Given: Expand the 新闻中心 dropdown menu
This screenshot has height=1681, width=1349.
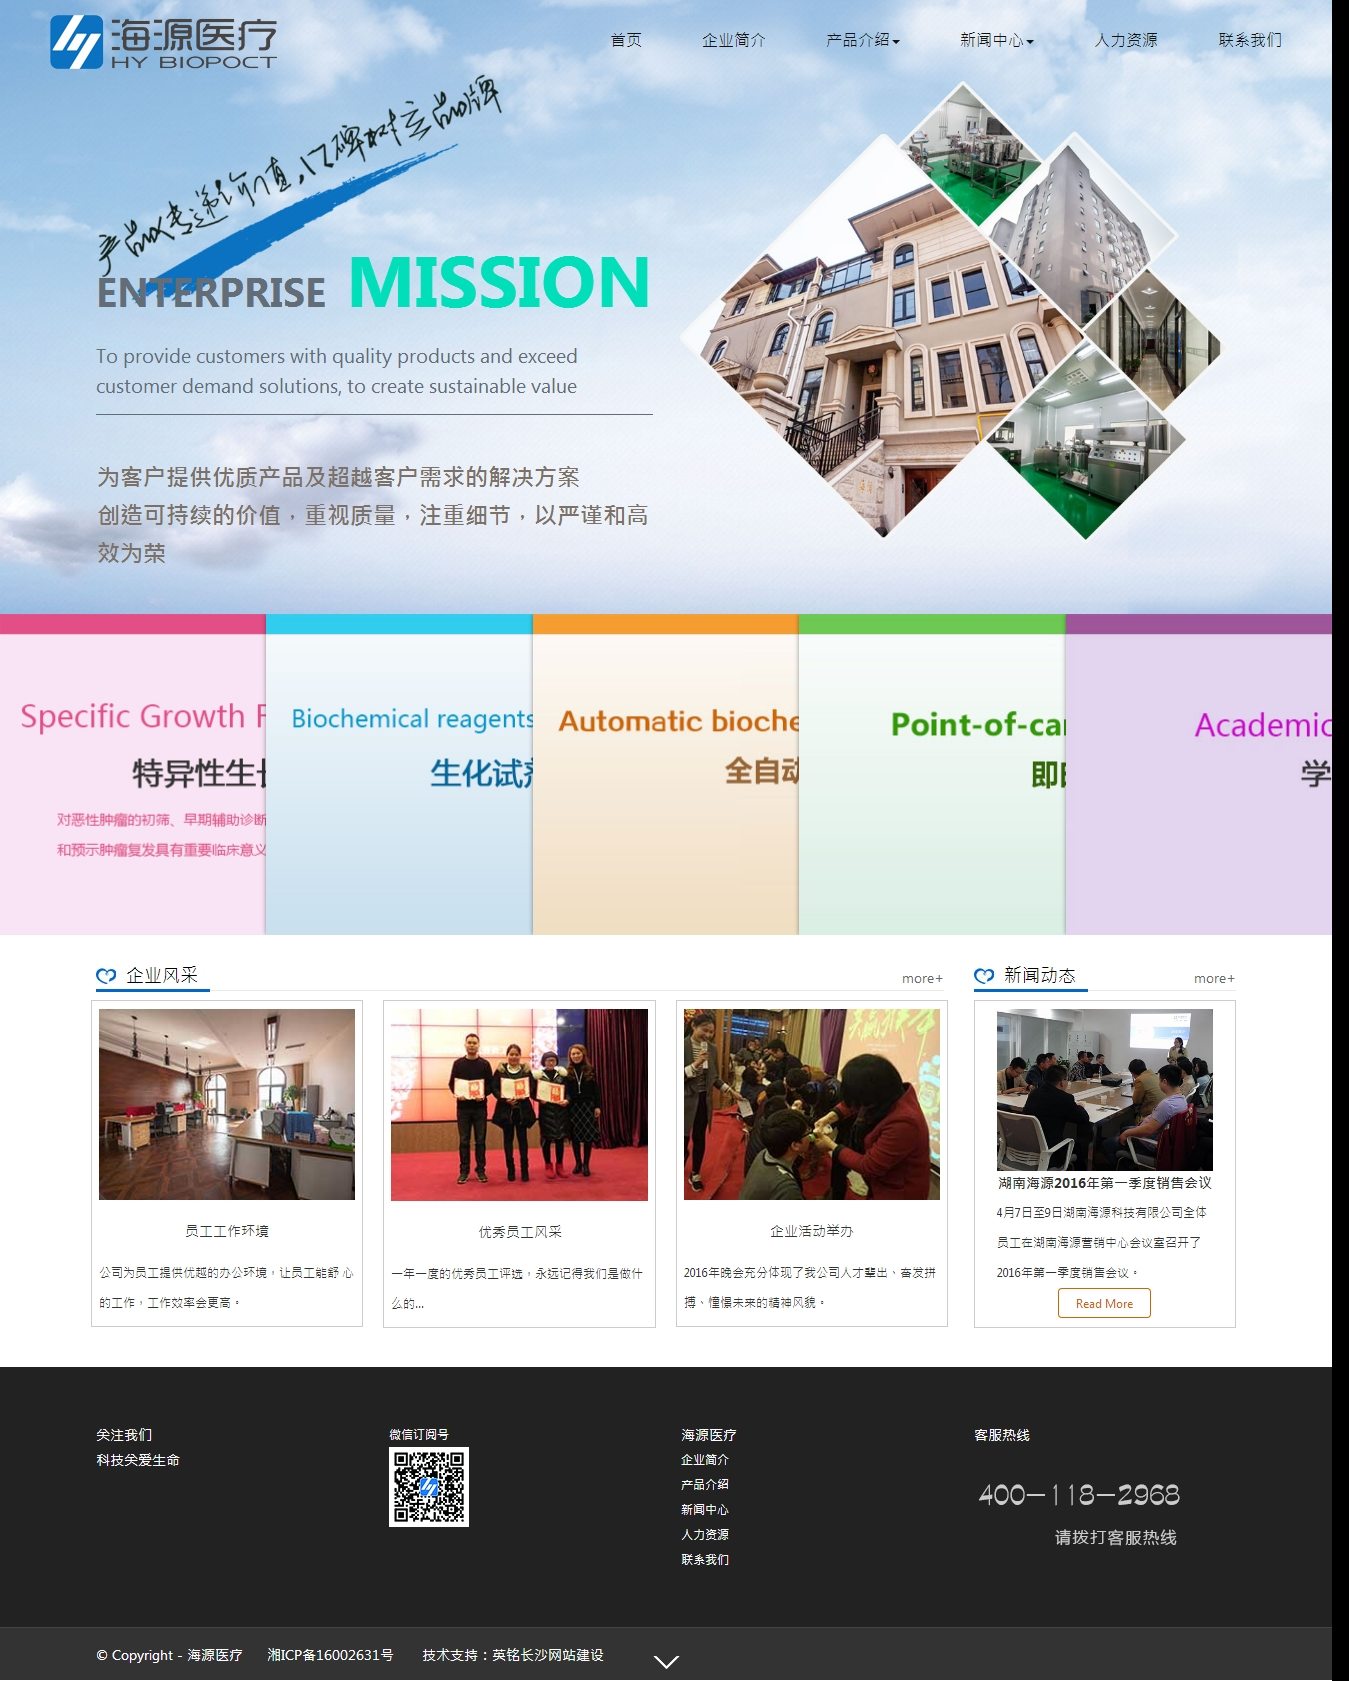Looking at the screenshot, I should pos(996,40).
